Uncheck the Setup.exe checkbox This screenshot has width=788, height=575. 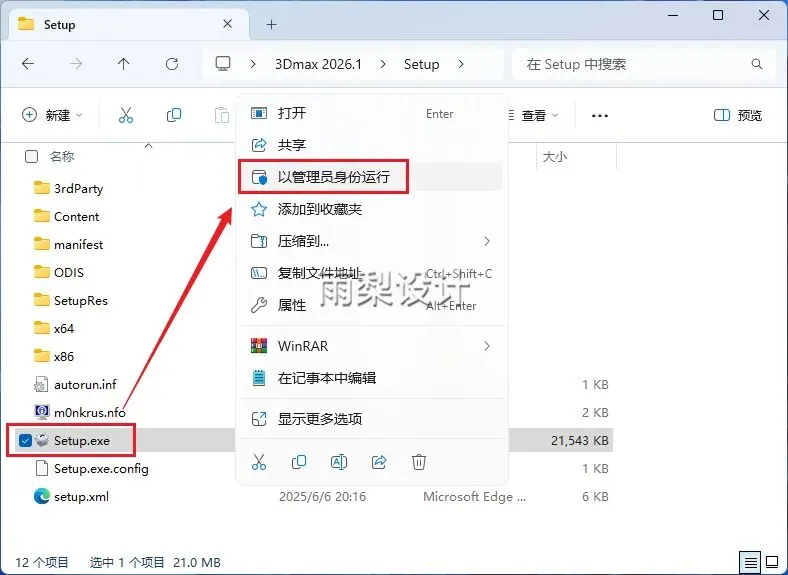click(25, 440)
